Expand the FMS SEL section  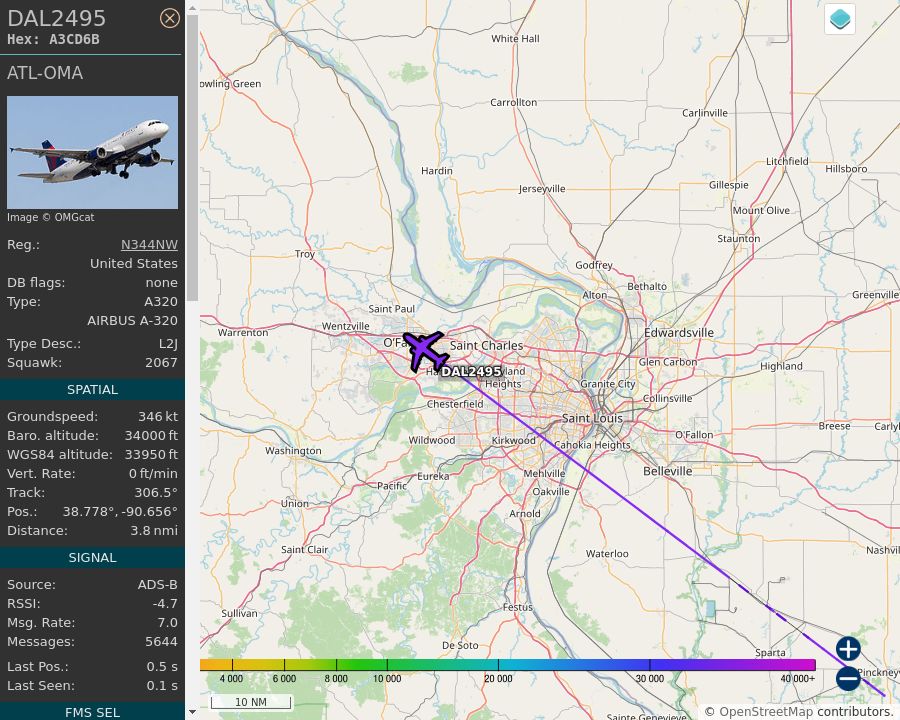[x=92, y=712]
